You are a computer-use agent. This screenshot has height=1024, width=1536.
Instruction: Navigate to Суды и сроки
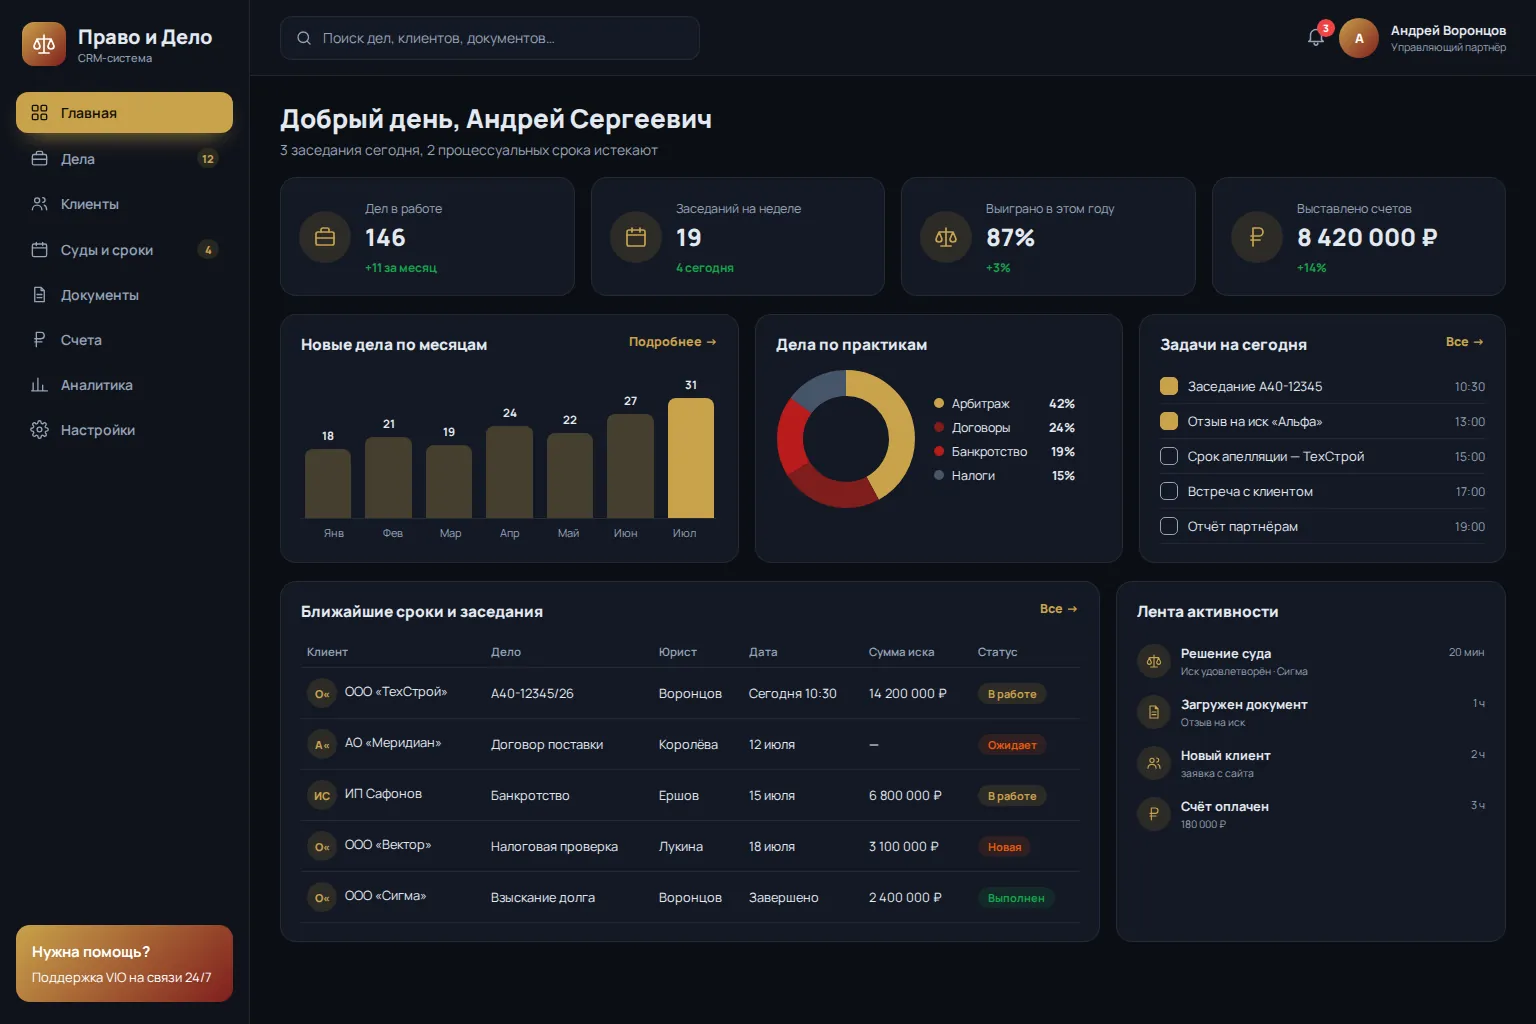(124, 250)
